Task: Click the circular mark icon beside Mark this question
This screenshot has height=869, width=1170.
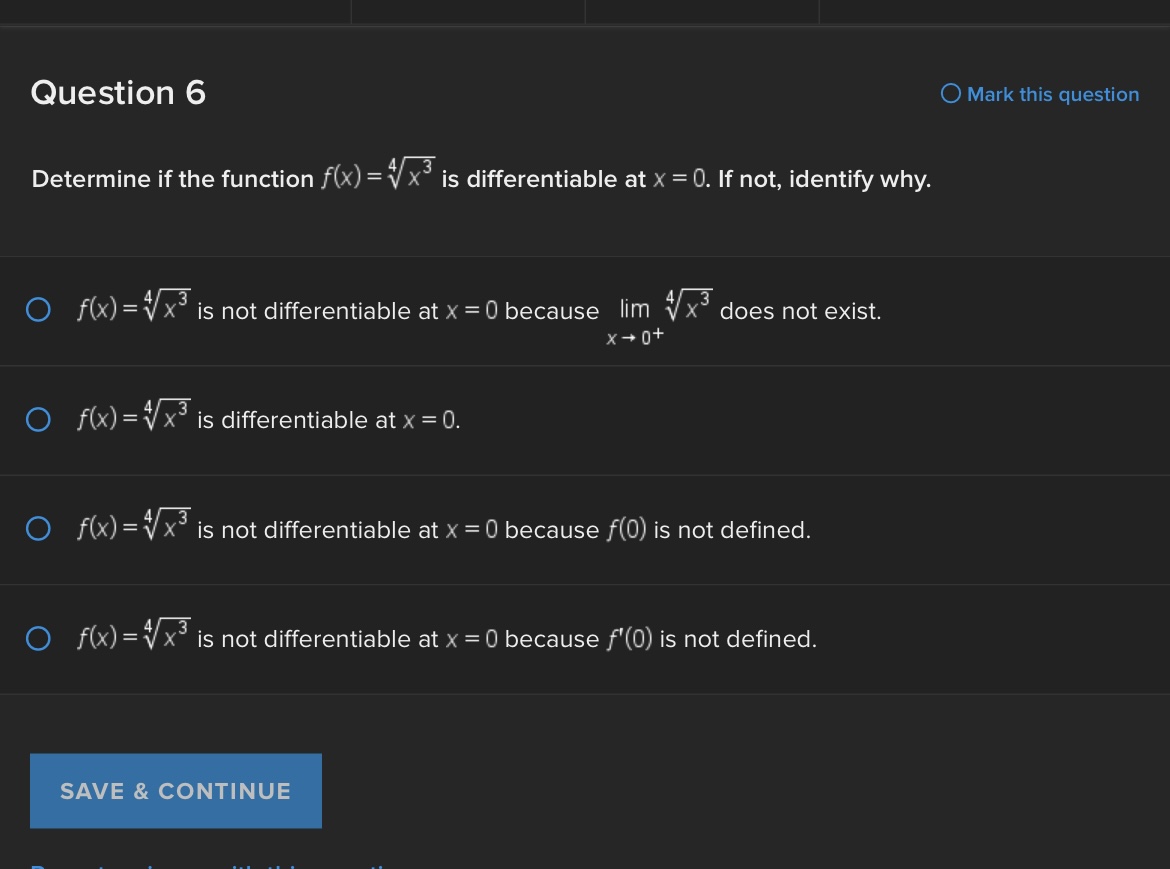Action: click(948, 94)
